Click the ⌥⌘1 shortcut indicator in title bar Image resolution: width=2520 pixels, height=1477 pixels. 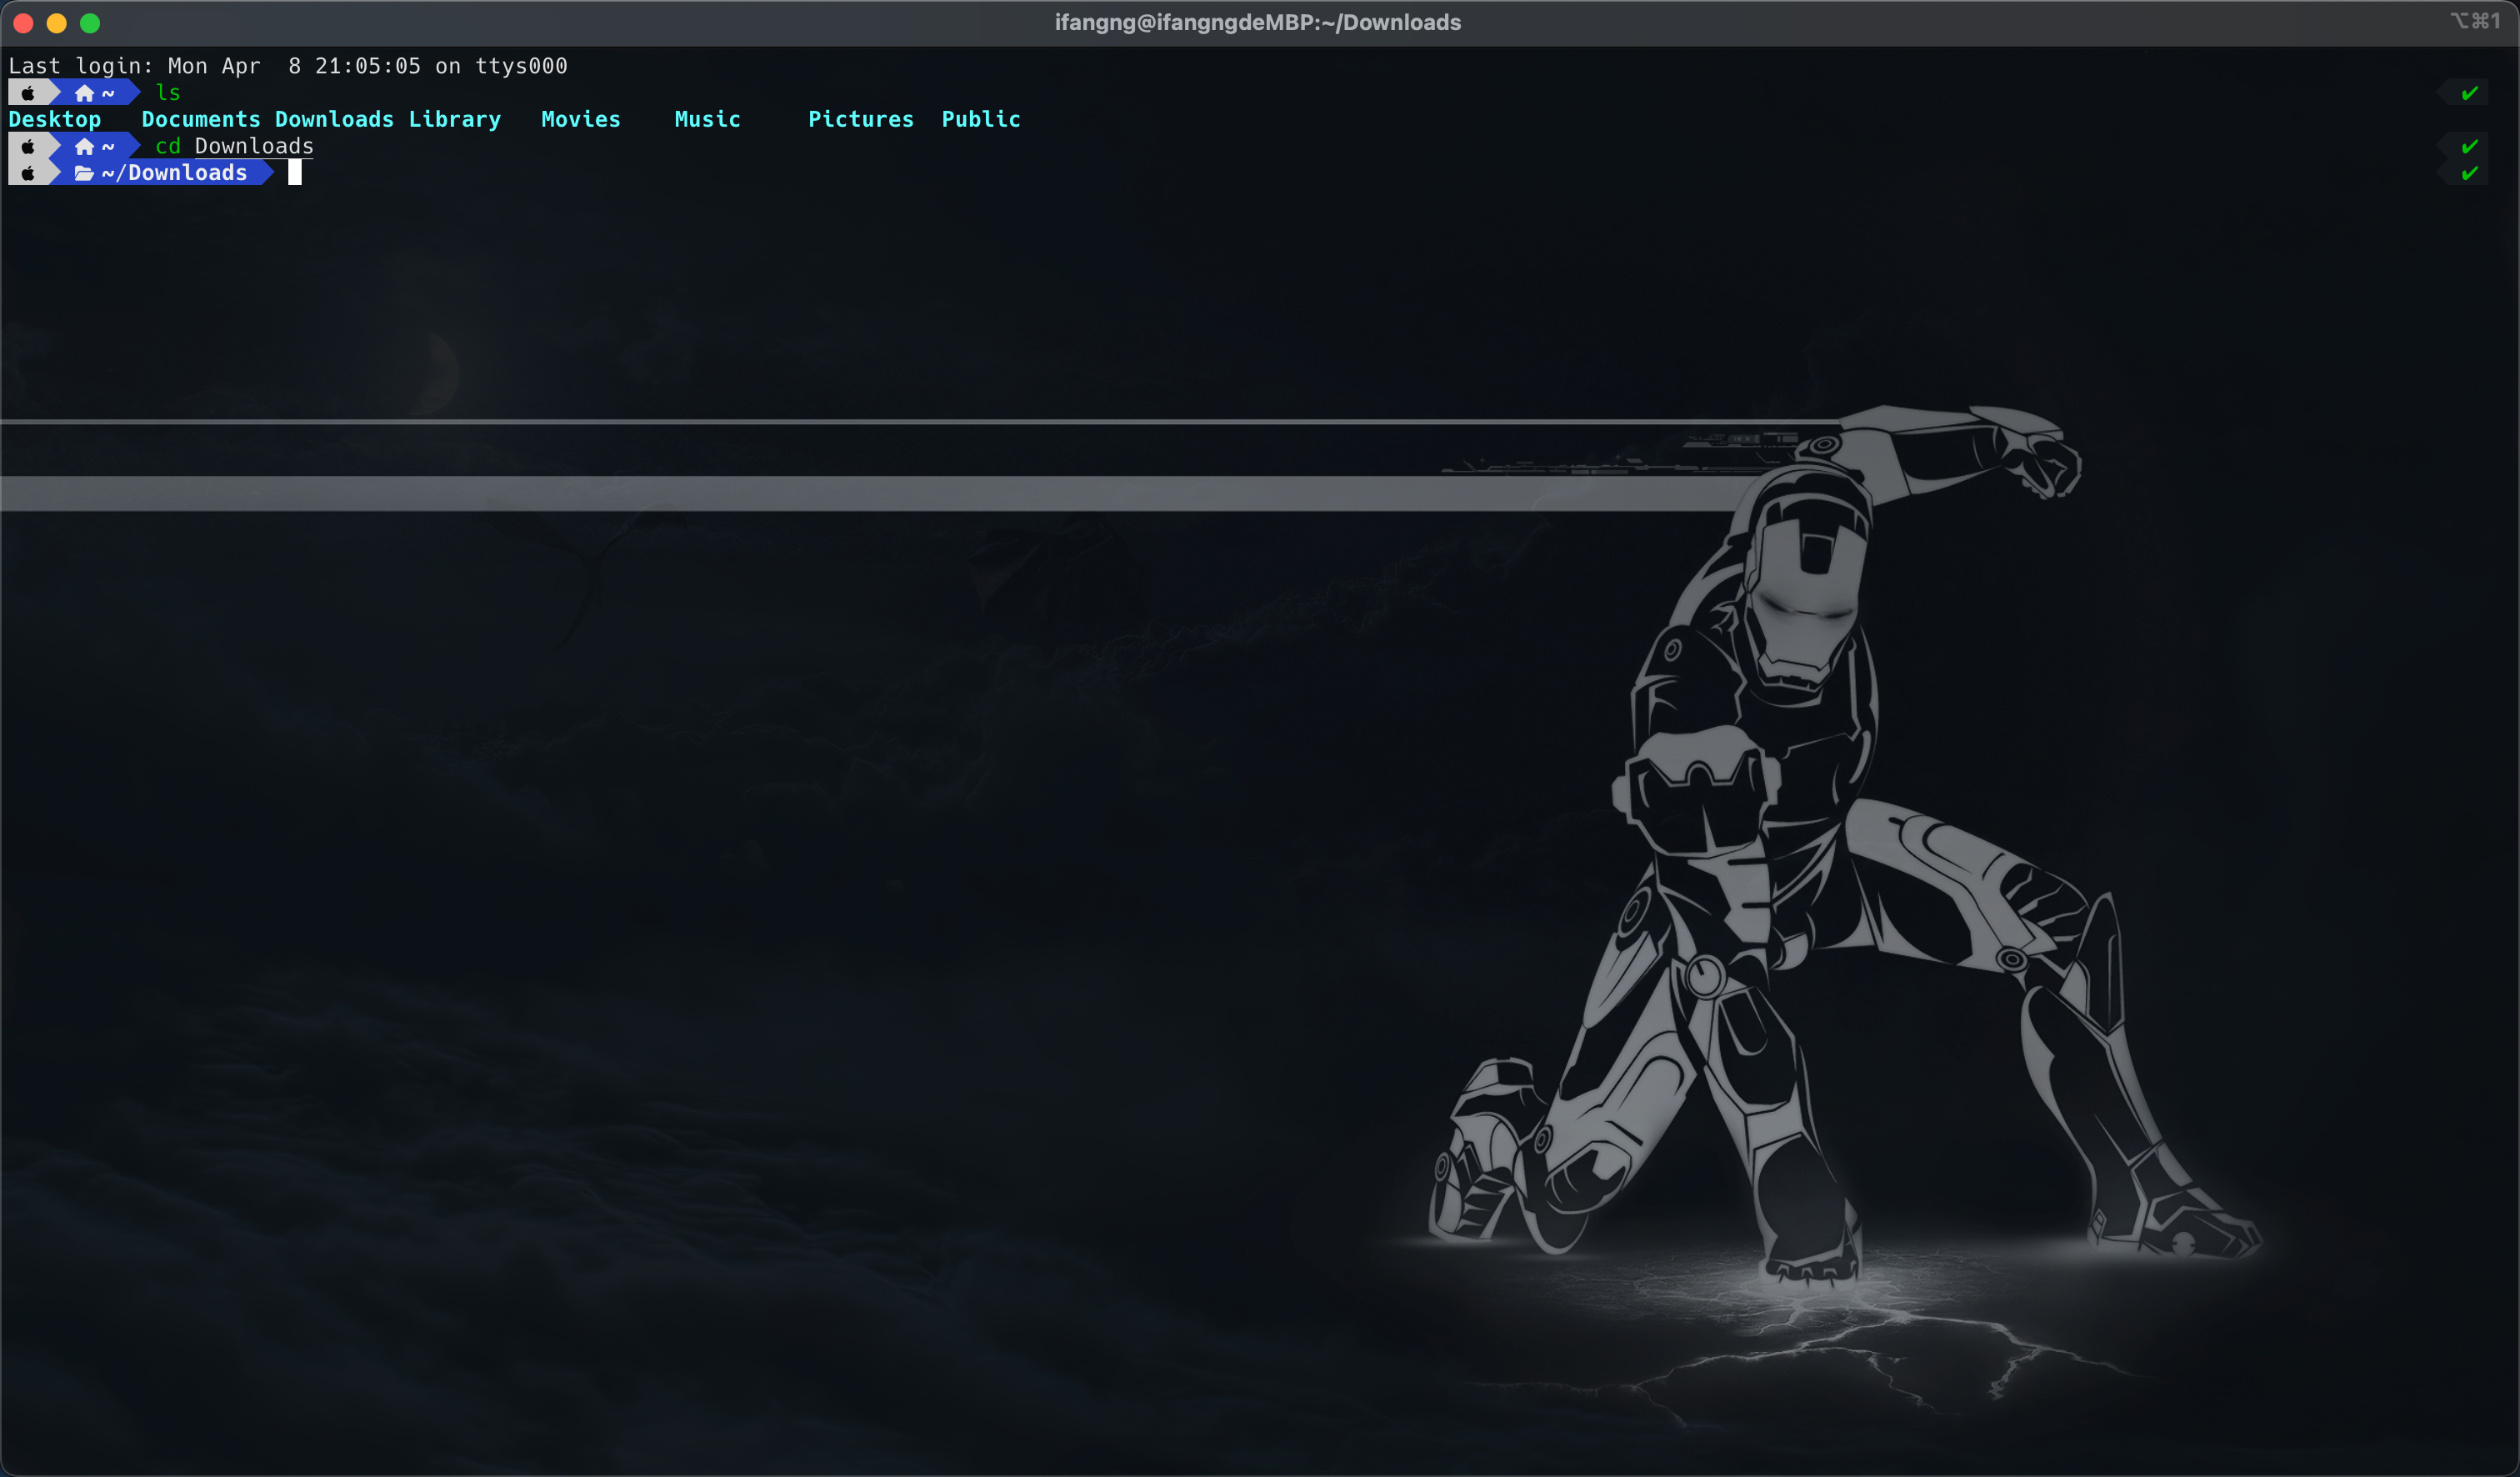coord(2475,21)
